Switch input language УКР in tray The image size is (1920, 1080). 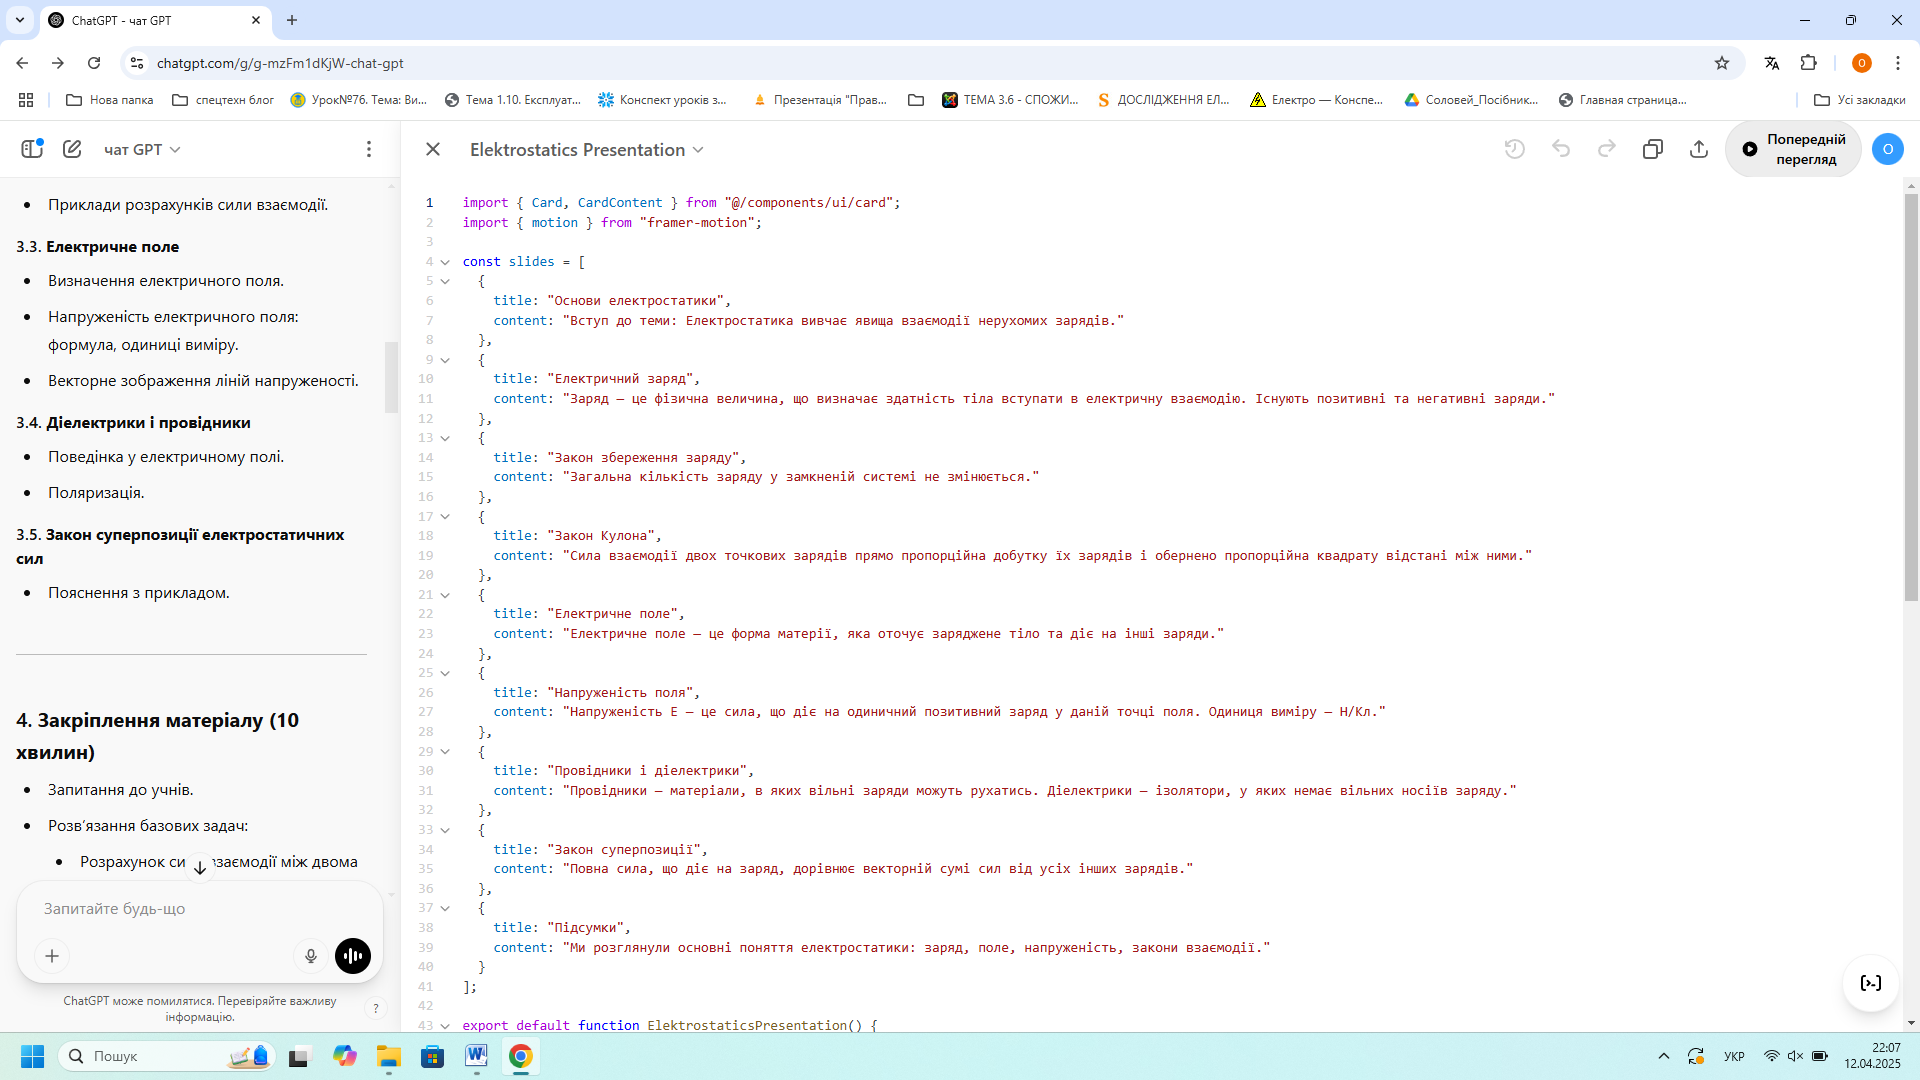click(x=1734, y=1056)
